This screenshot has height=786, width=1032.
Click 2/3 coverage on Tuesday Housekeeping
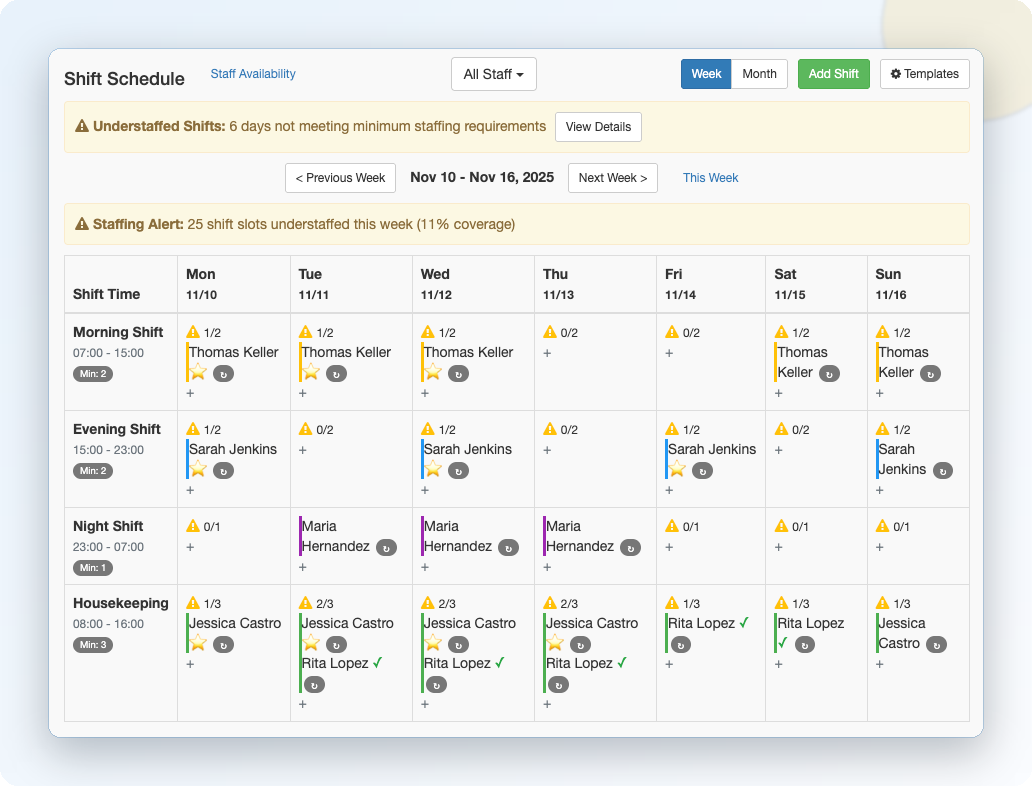324,604
